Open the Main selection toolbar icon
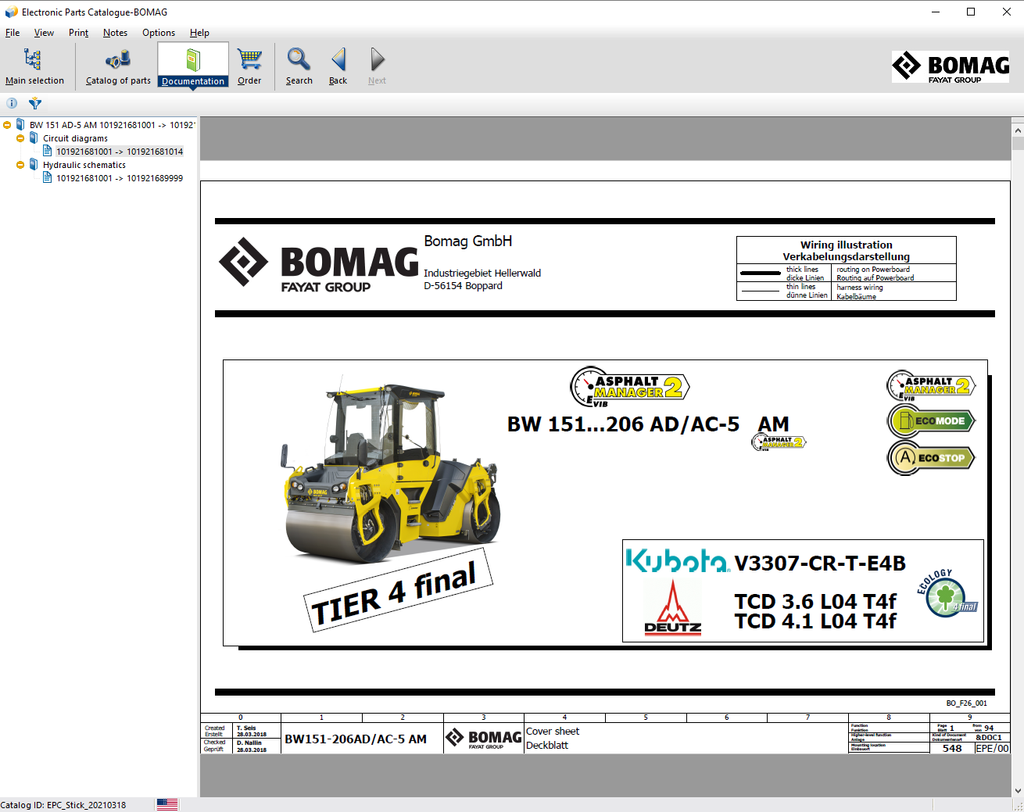1024x812 pixels. coord(34,66)
